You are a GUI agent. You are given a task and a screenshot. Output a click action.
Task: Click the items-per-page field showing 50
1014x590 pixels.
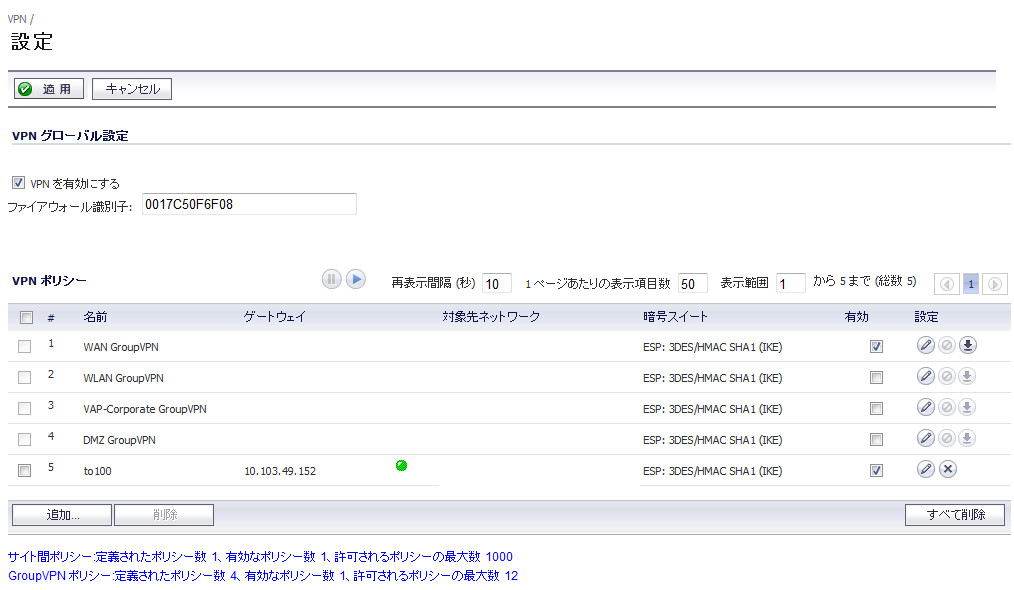[693, 283]
